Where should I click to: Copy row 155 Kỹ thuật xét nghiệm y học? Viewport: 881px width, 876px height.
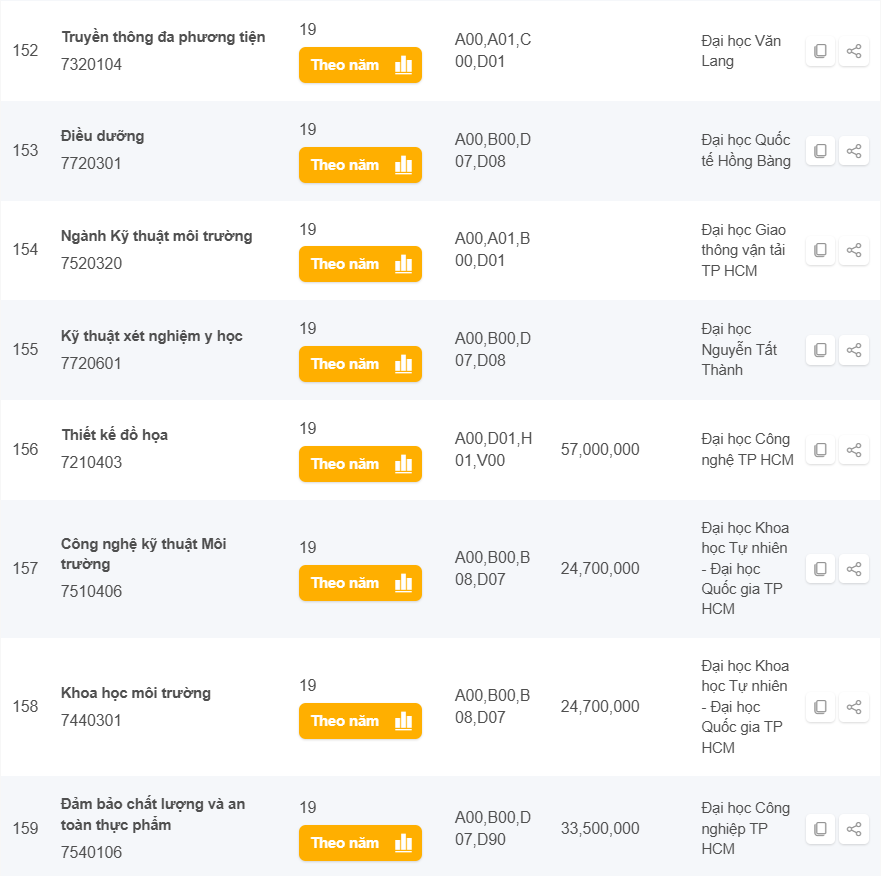[x=820, y=350]
